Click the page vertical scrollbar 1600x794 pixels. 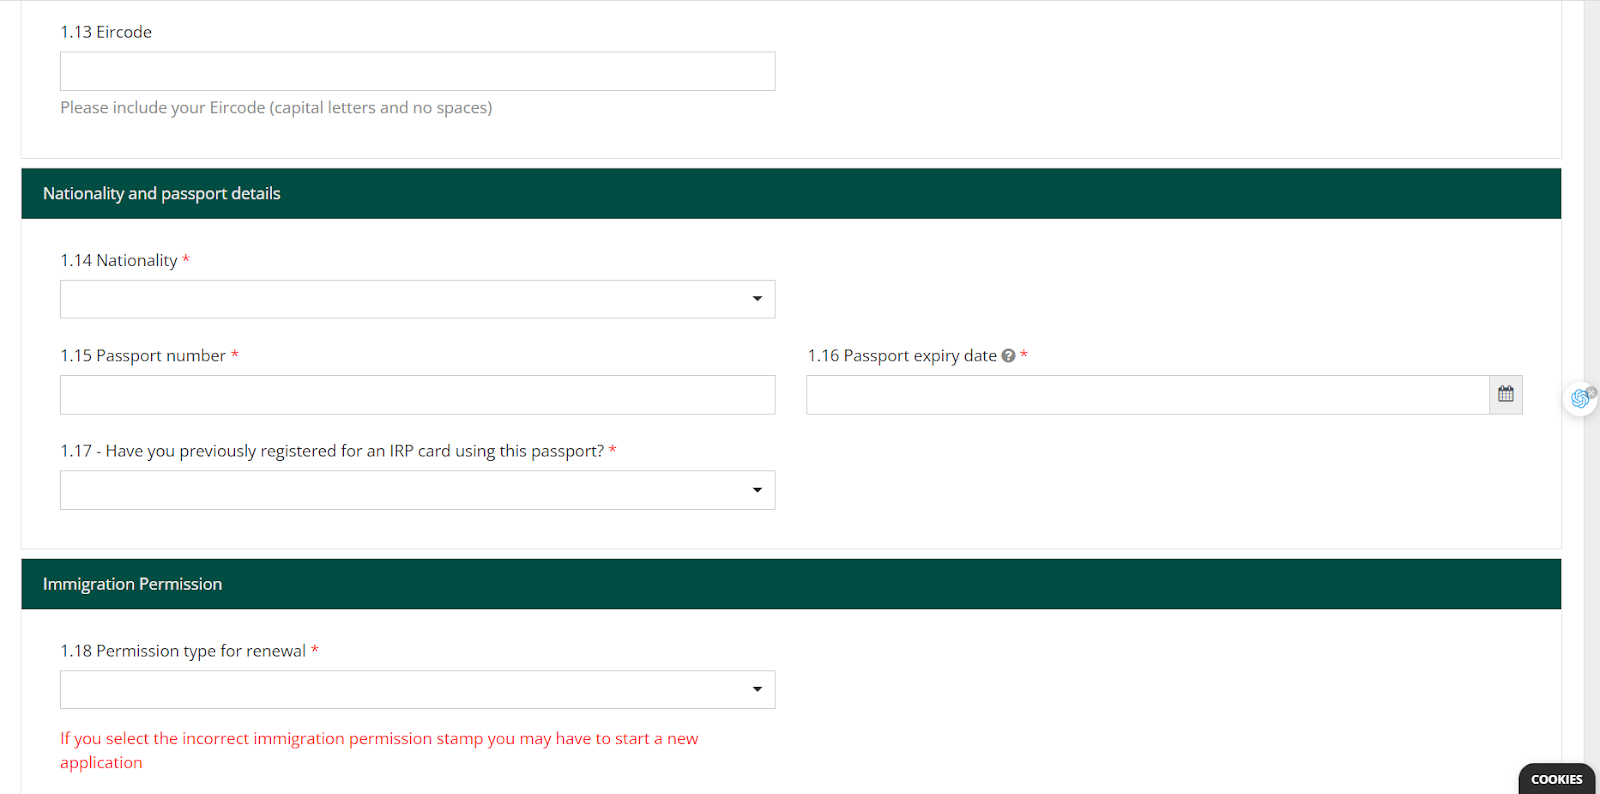point(1592,397)
